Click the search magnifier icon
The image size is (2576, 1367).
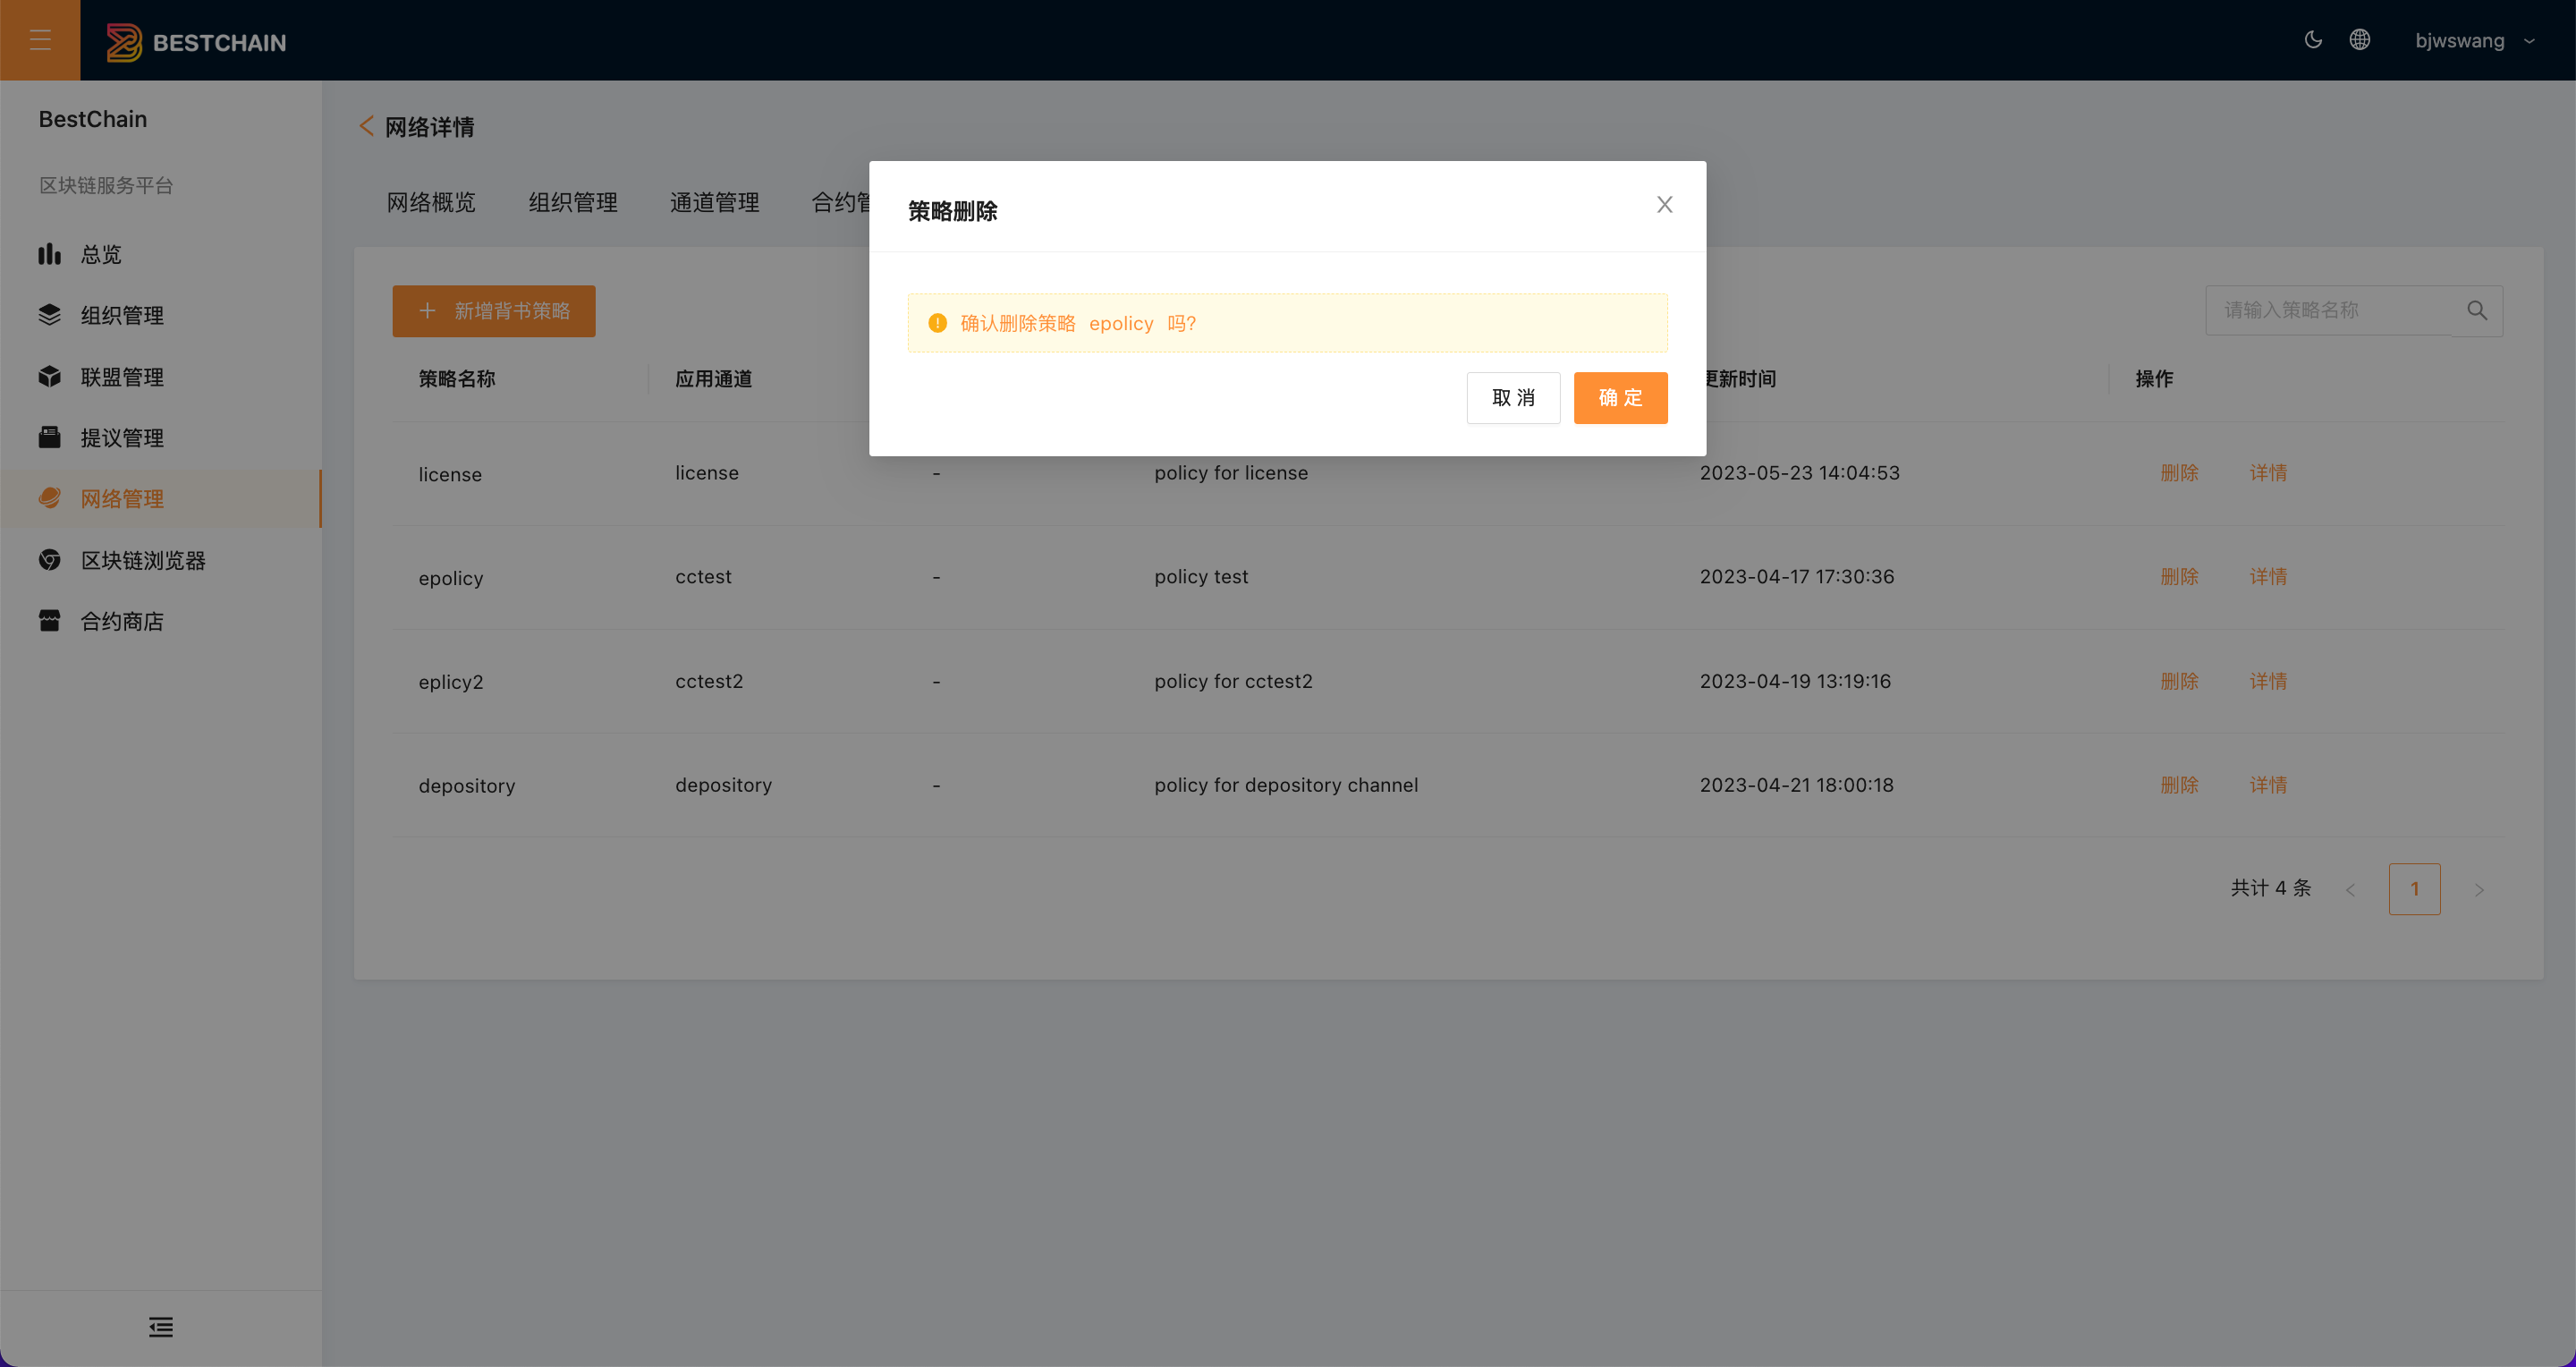(2477, 310)
